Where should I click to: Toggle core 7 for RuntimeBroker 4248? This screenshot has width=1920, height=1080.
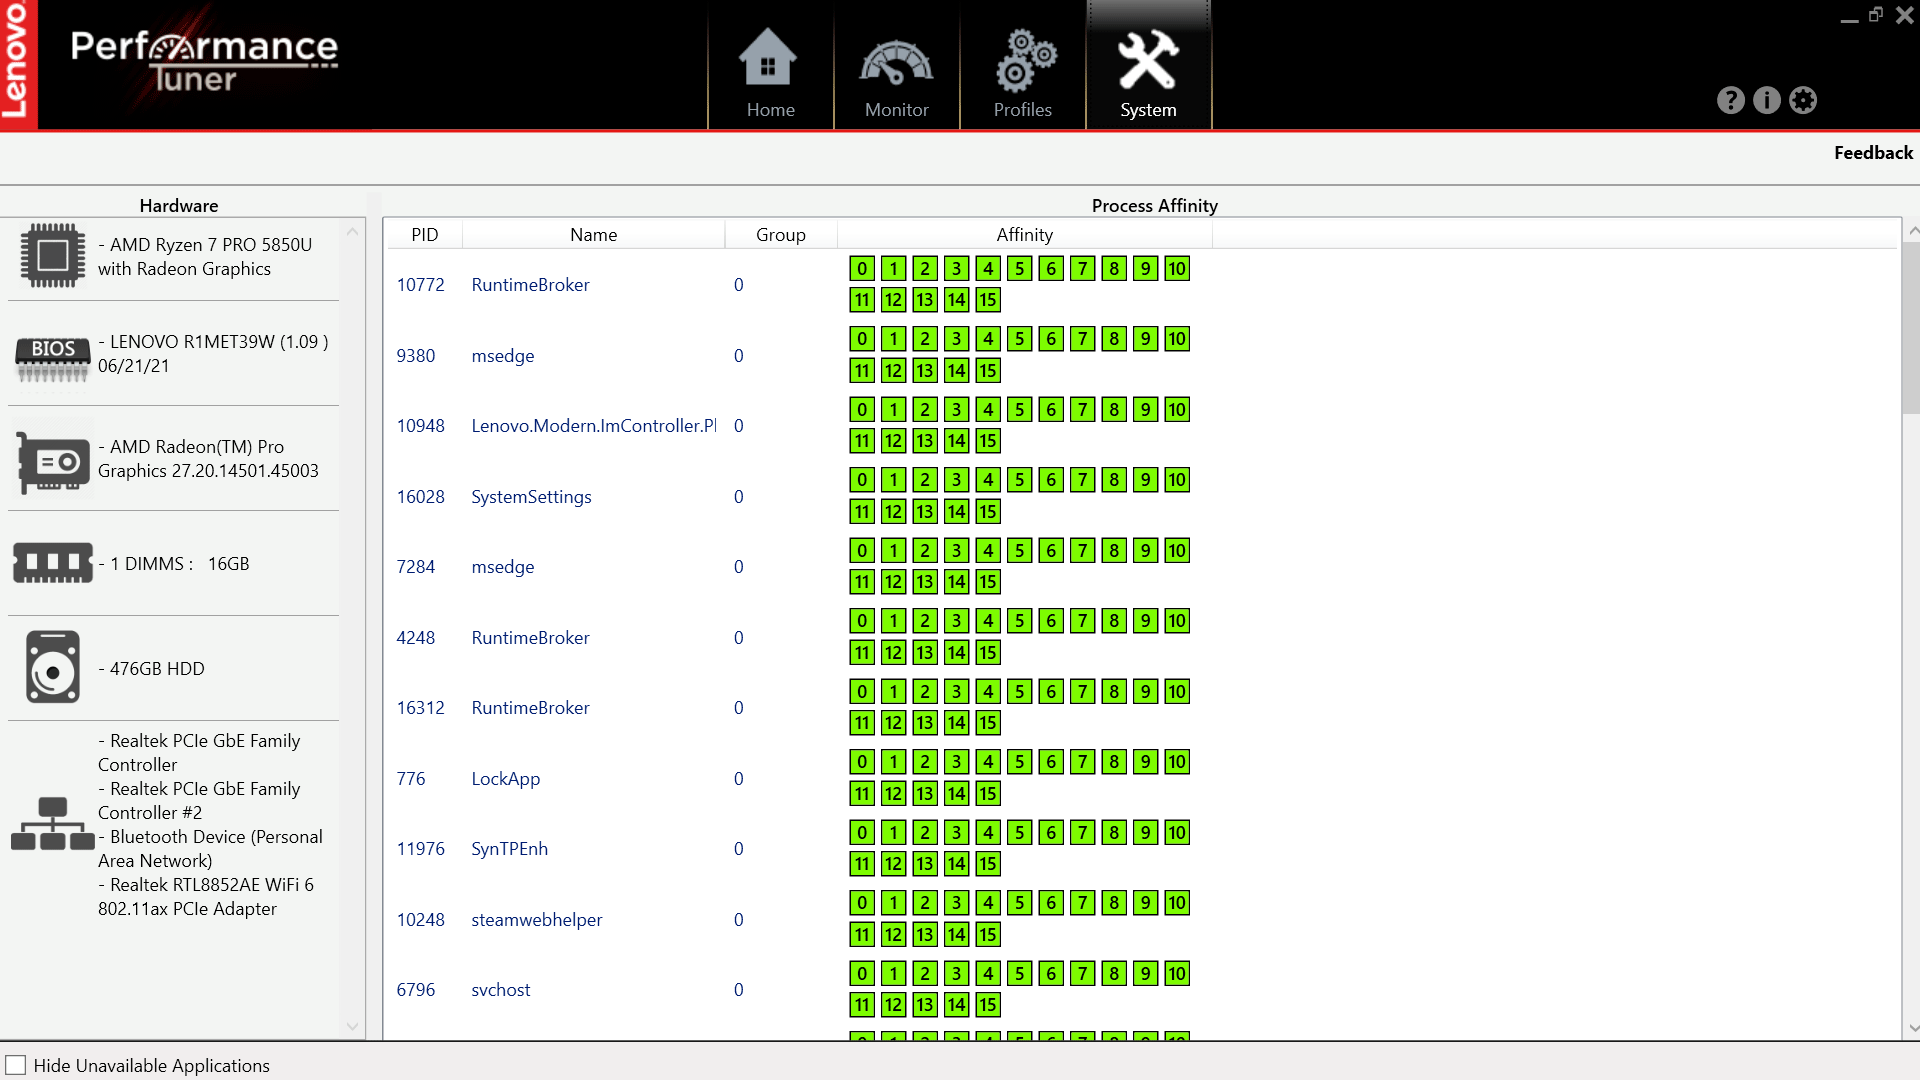[x=1082, y=620]
